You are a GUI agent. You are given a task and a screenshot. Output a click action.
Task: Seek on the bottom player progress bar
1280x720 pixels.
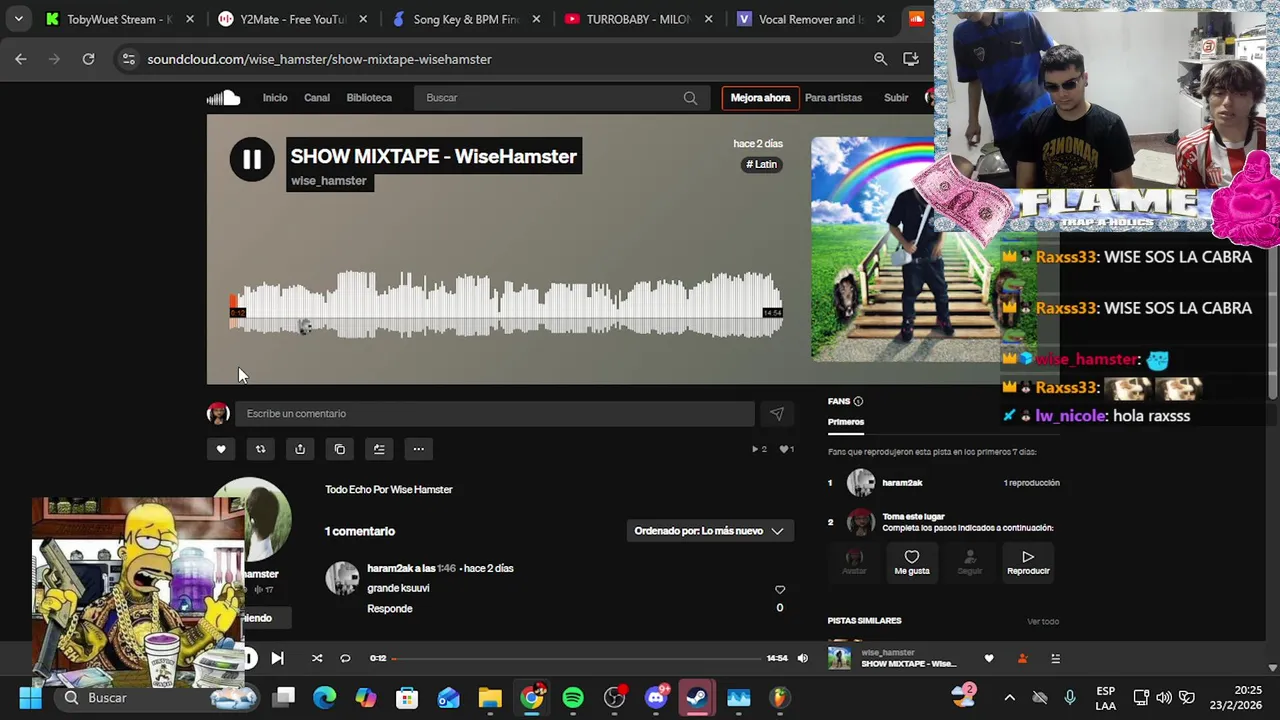[x=577, y=658]
